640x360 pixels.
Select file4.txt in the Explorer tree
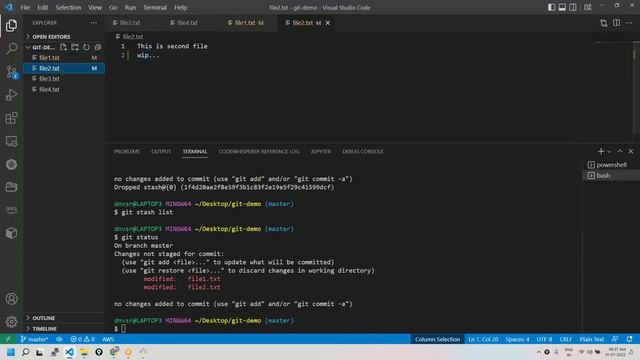(x=64, y=89)
